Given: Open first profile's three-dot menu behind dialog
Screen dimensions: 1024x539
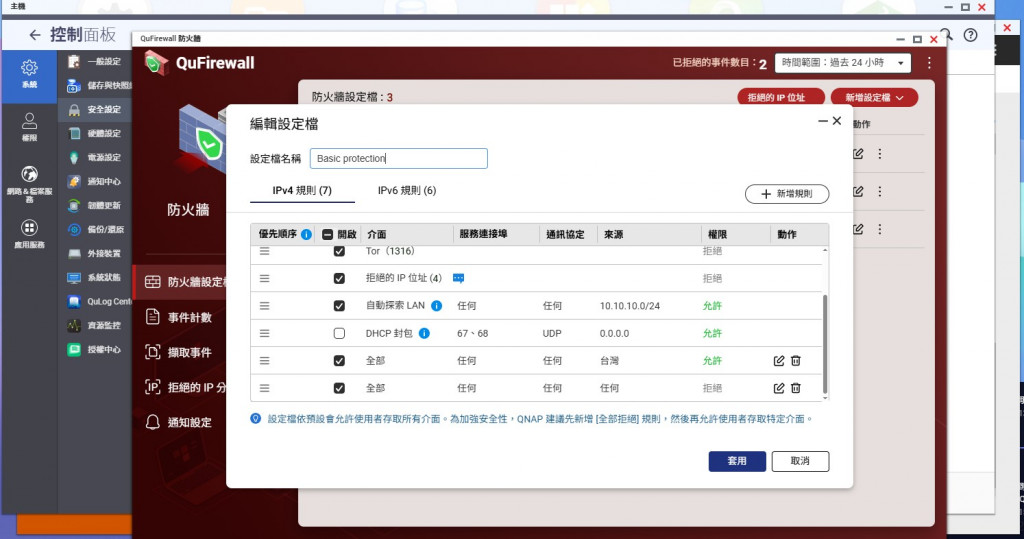Looking at the screenshot, I should pyautogui.click(x=880, y=154).
